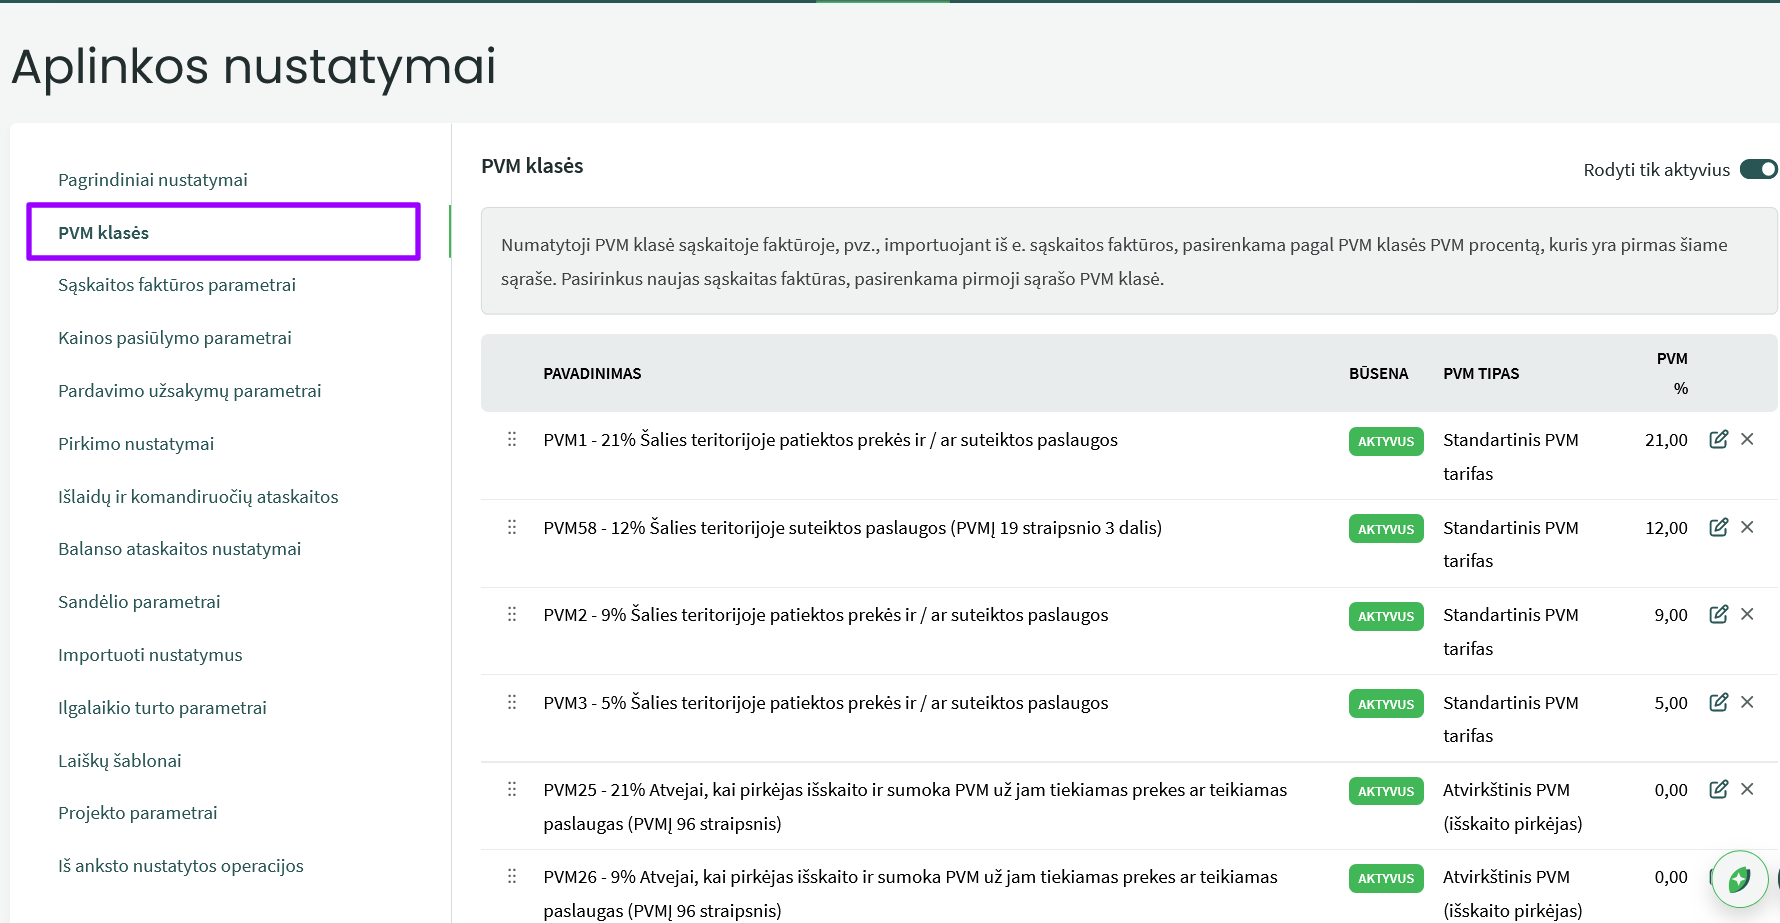Navigate to Laiškų šablonai

tap(120, 761)
